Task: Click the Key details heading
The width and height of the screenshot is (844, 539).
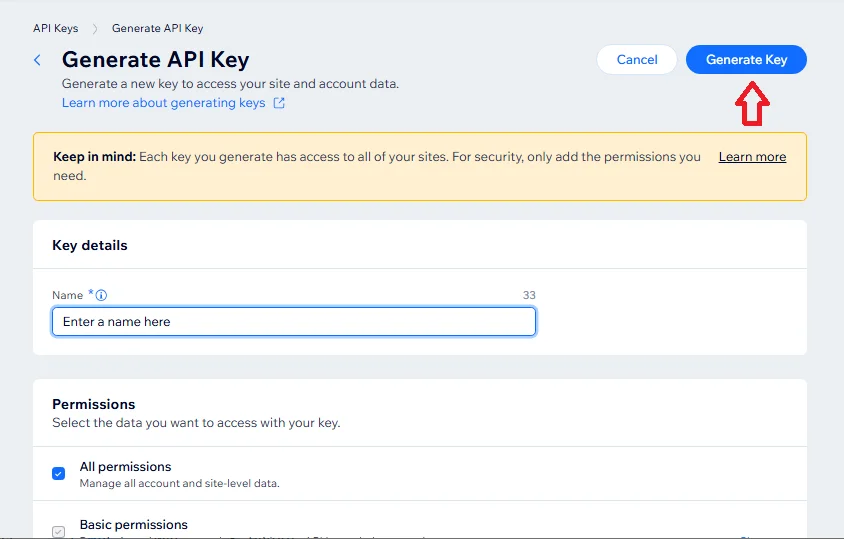Action: click(x=90, y=245)
